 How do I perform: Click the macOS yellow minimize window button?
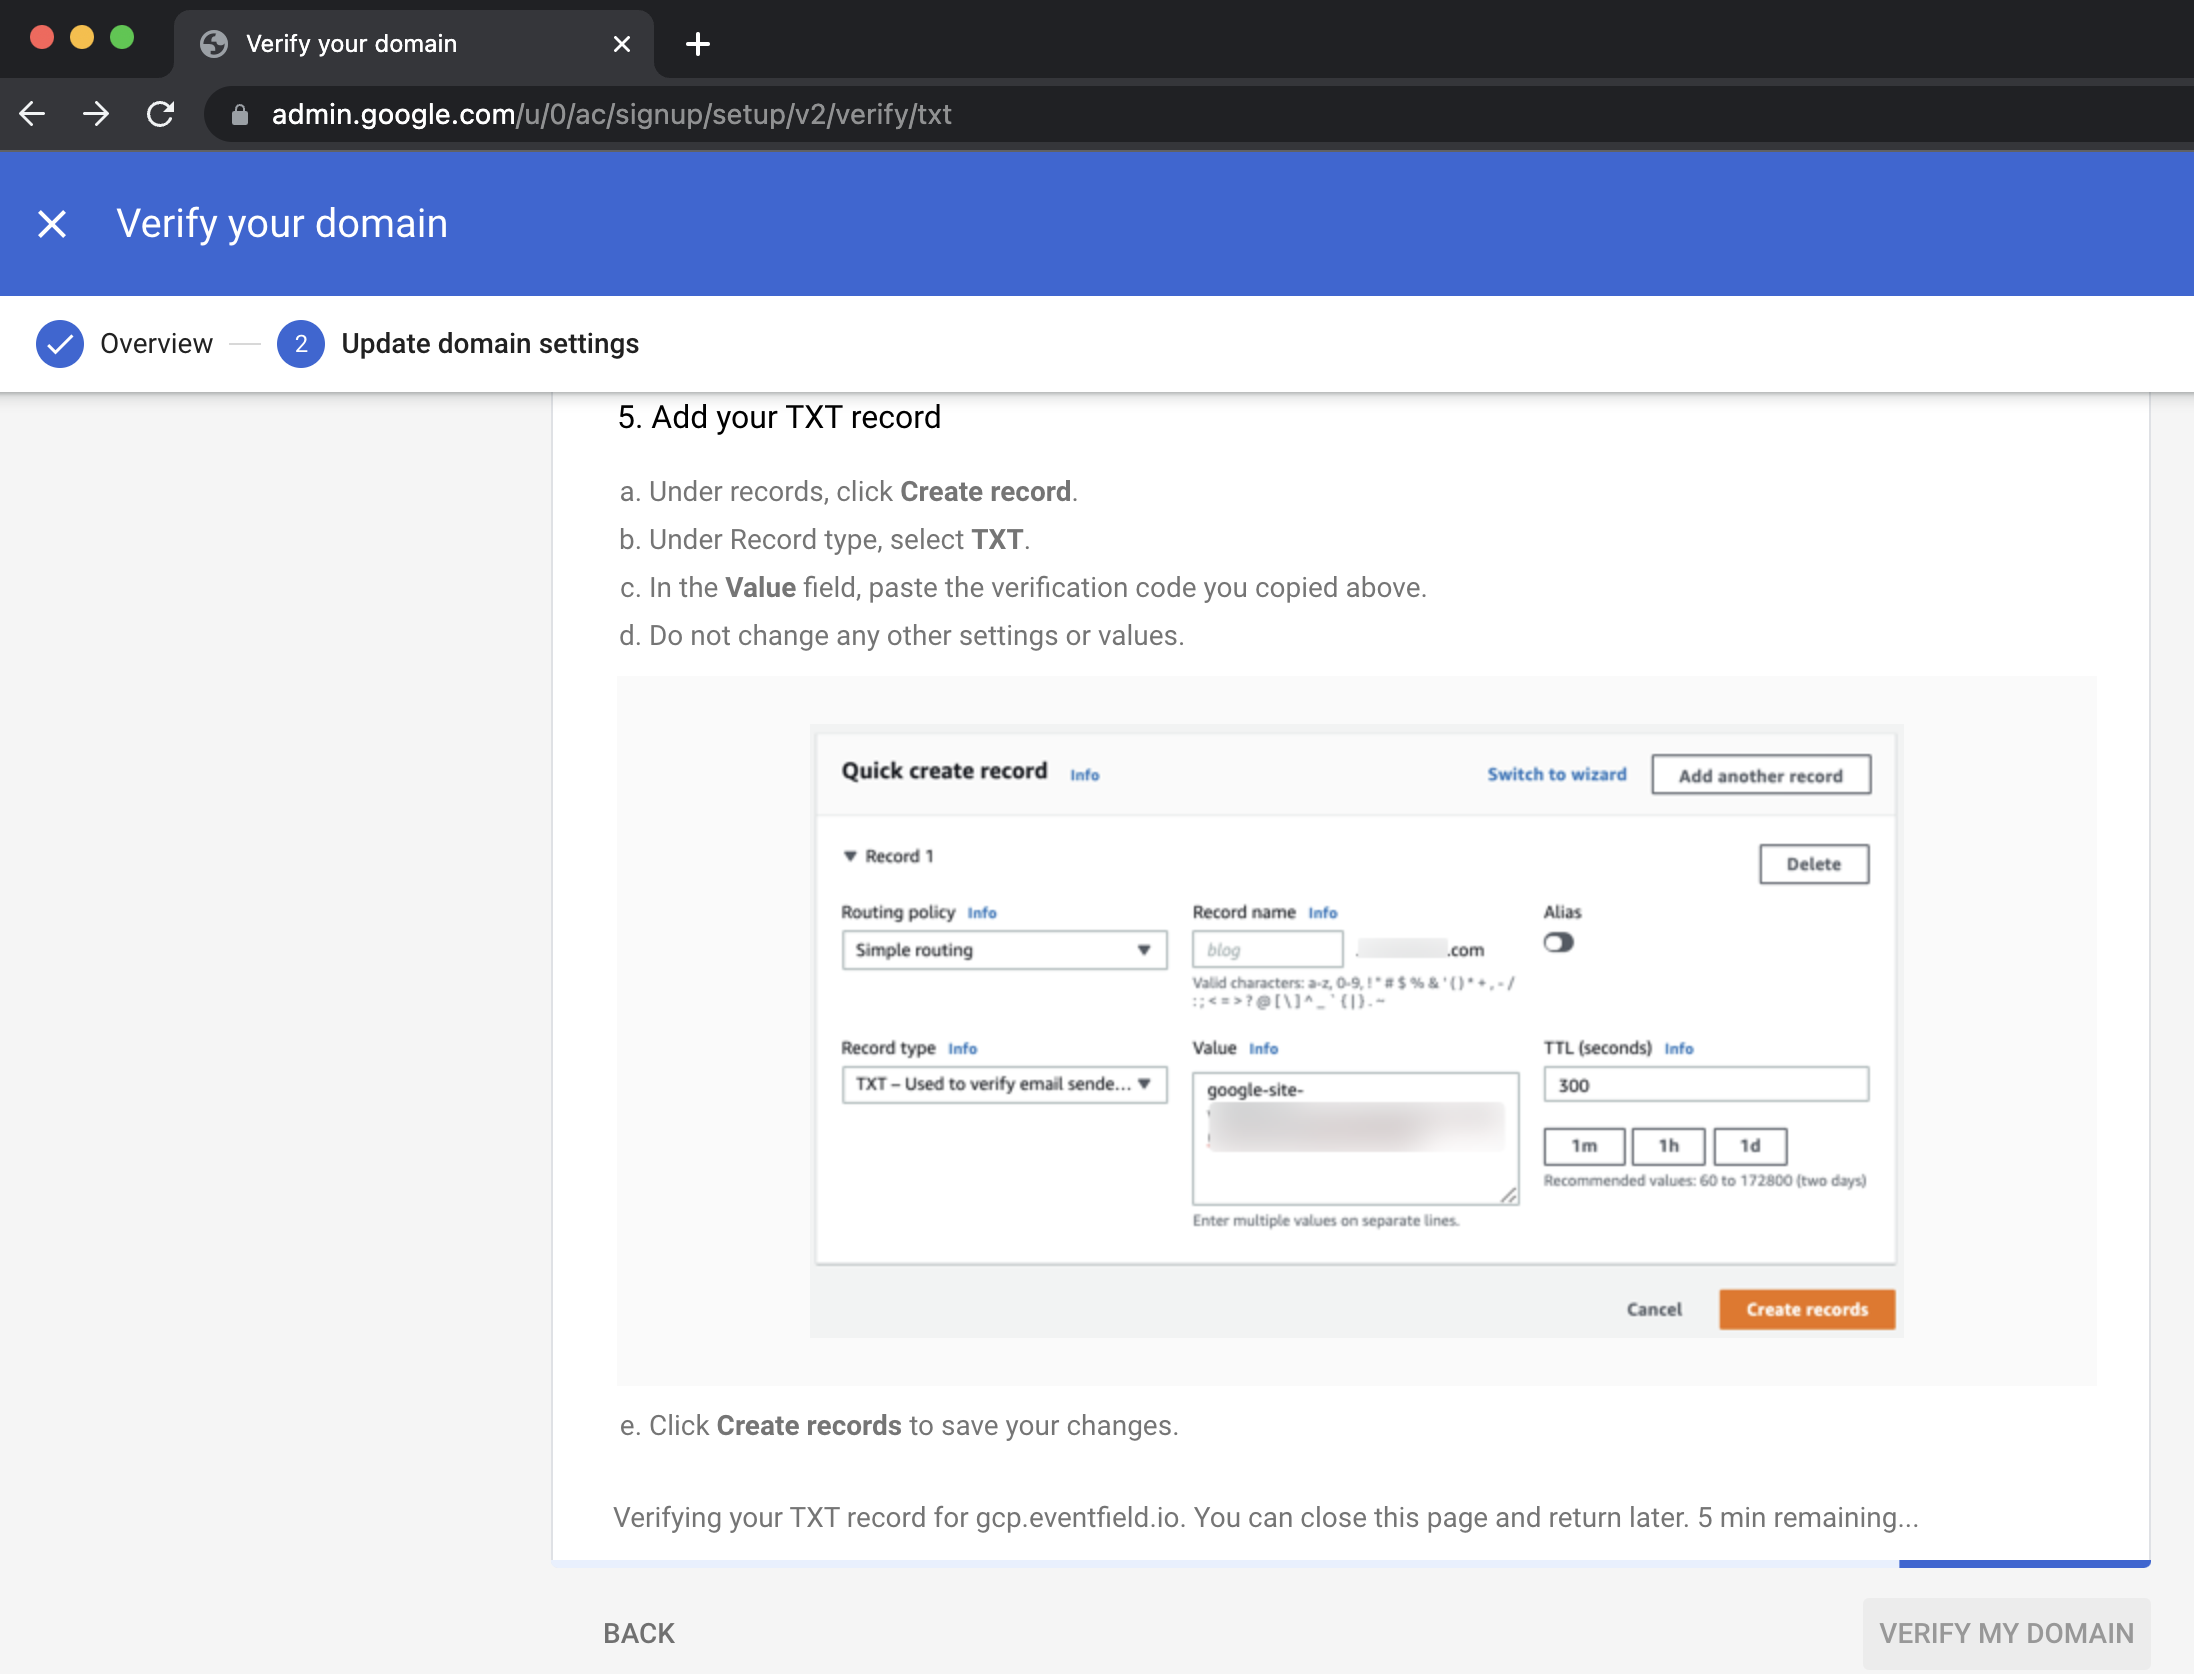tap(82, 38)
